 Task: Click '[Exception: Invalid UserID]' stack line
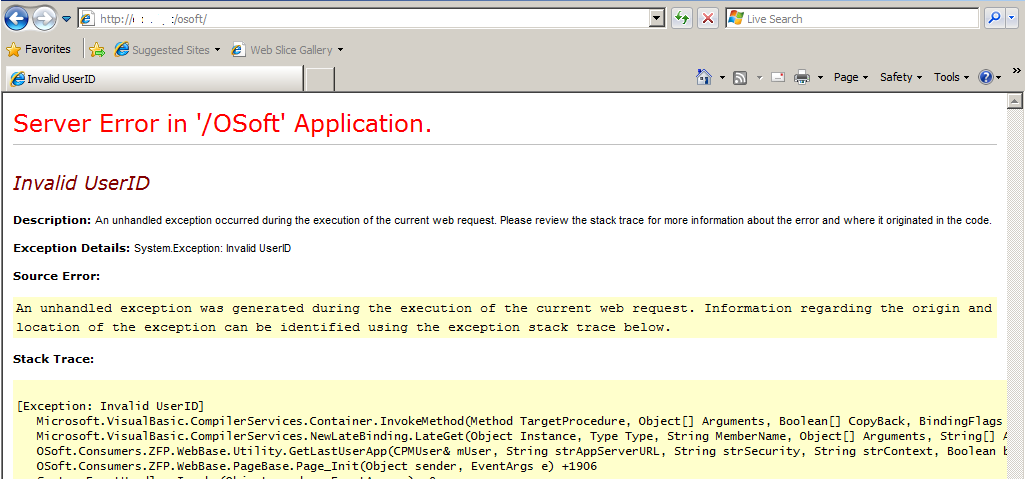[110, 406]
